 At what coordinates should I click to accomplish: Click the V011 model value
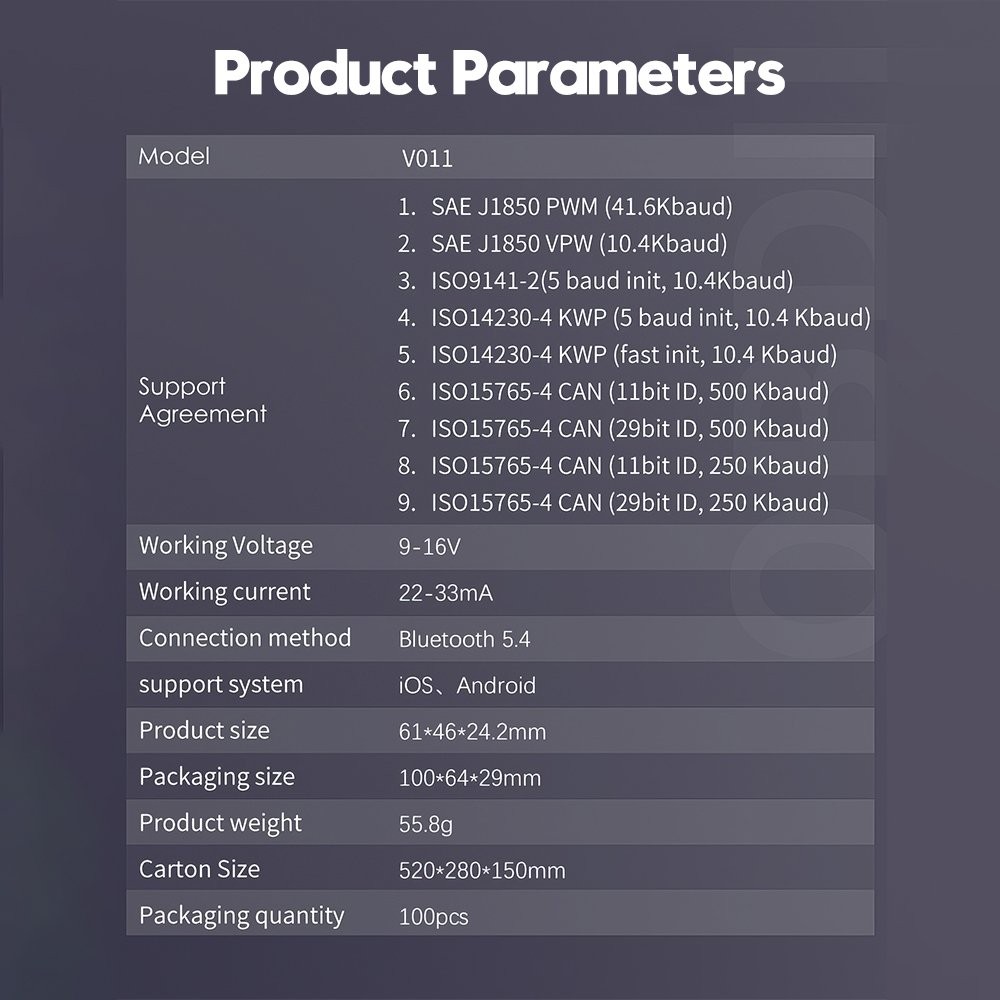427,158
